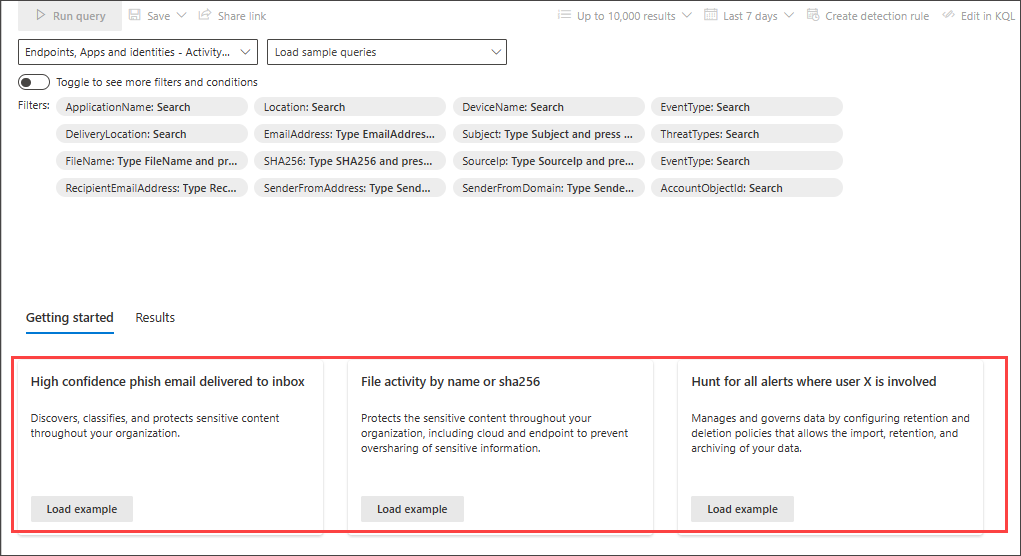This screenshot has width=1021, height=556.
Task: Click the Share link arrow icon
Action: coord(204,15)
